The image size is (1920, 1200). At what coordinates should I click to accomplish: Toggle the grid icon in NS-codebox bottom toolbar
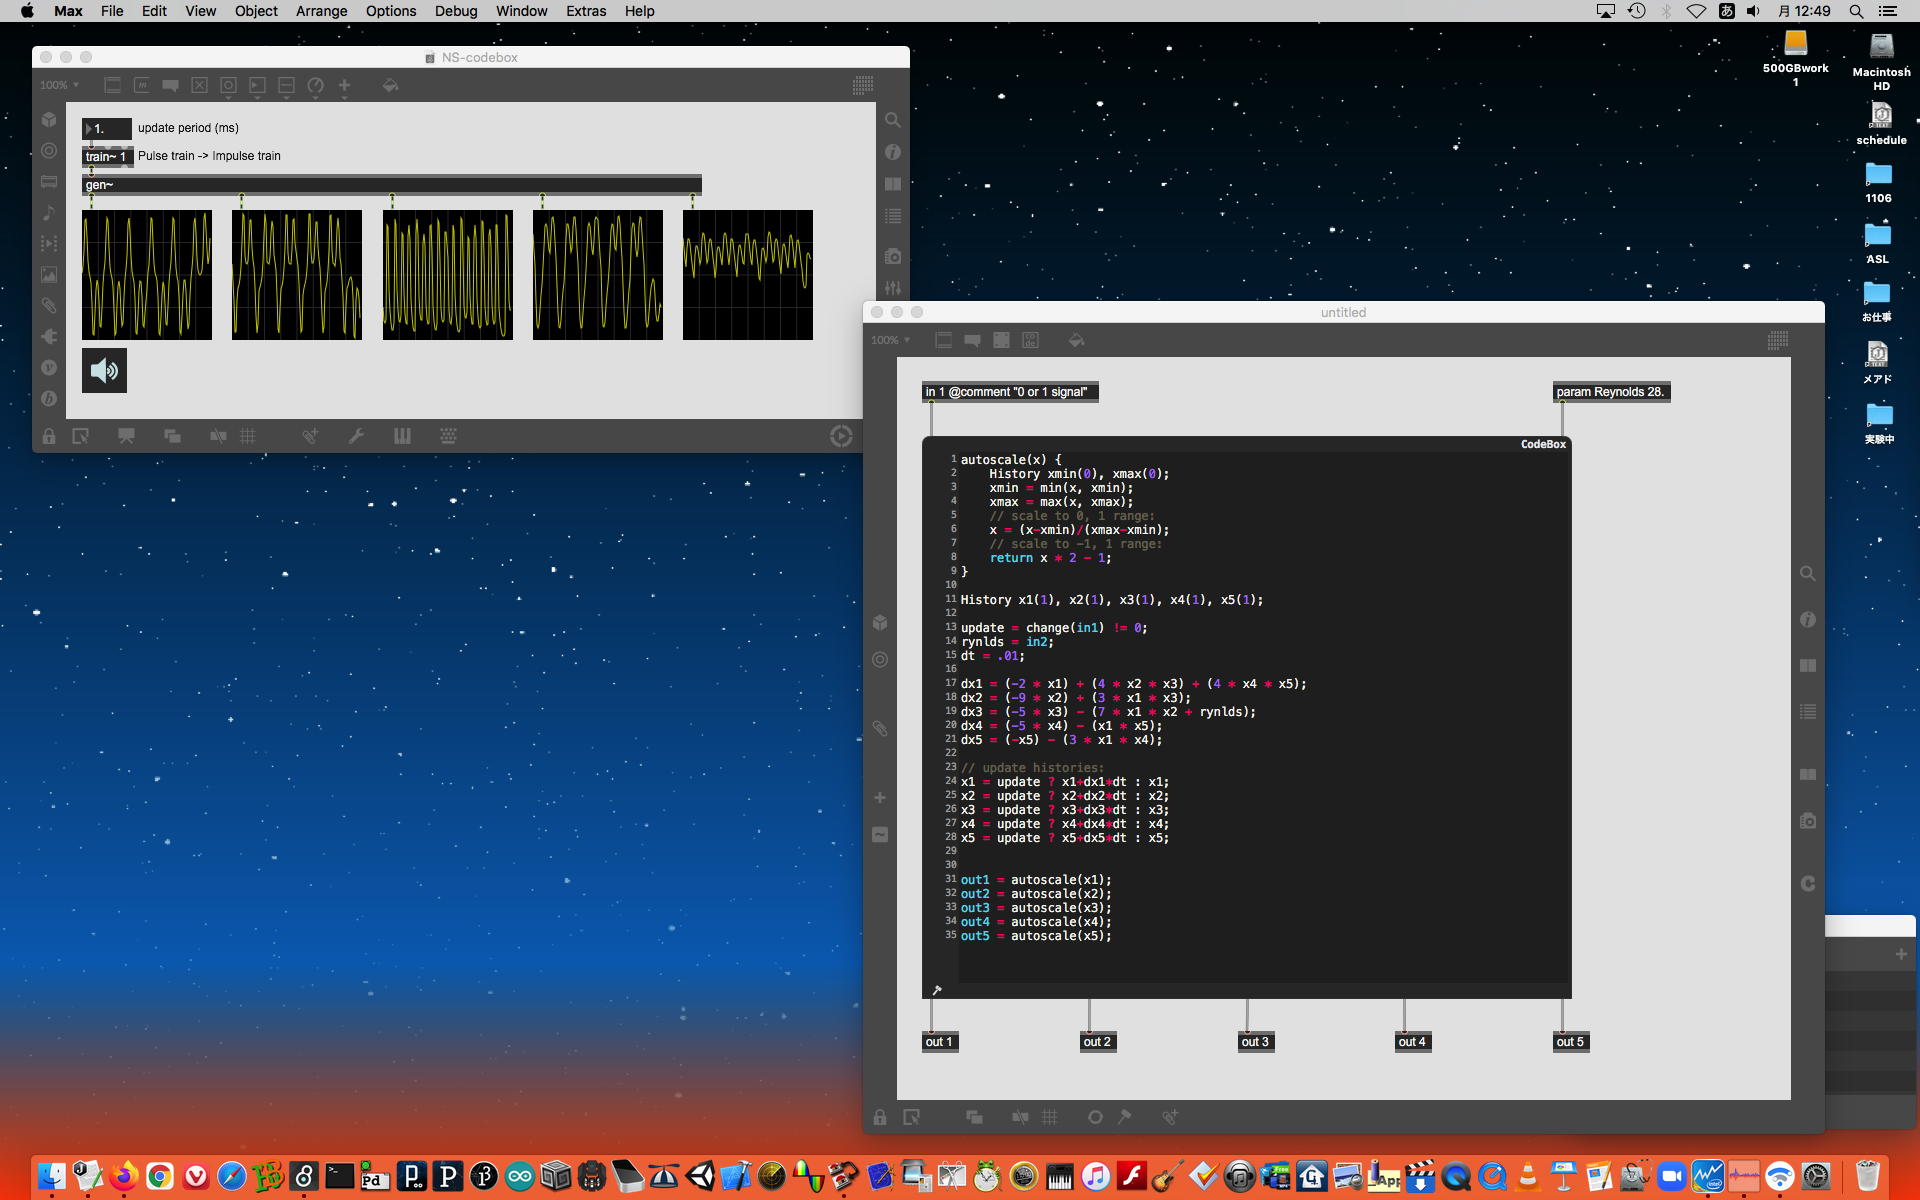tap(248, 436)
